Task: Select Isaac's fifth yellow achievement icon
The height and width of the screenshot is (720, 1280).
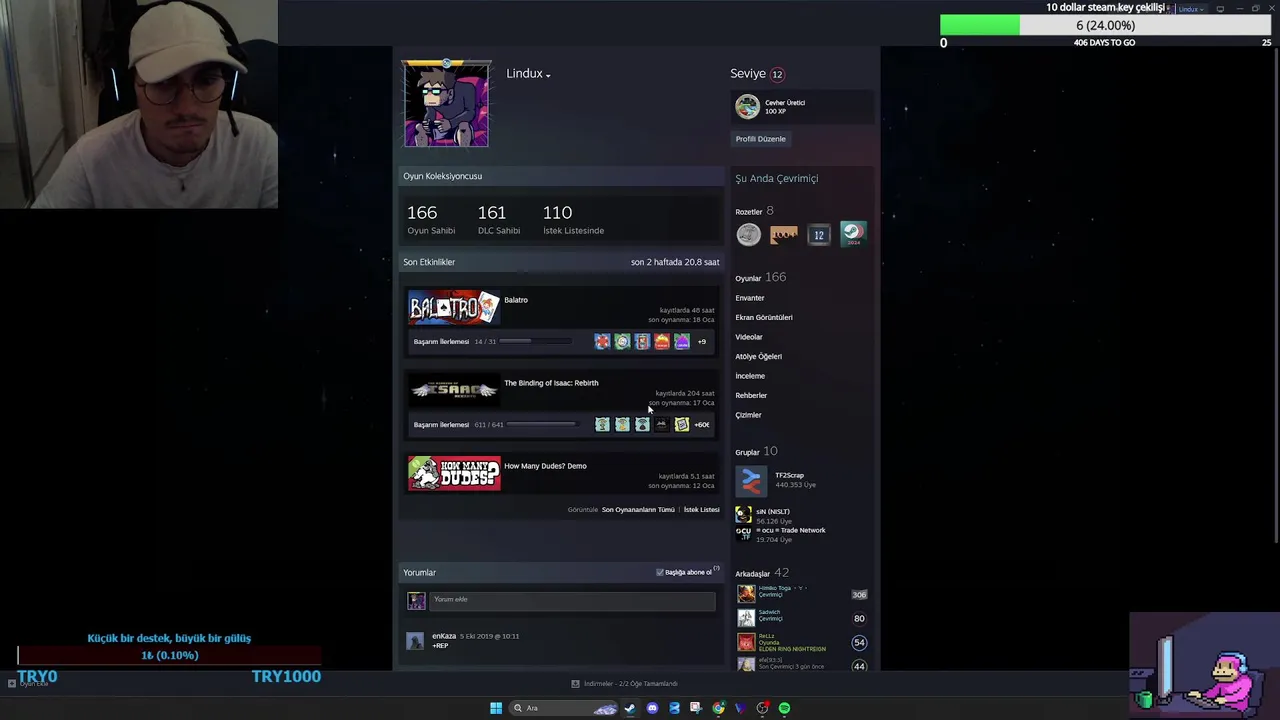Action: (682, 425)
